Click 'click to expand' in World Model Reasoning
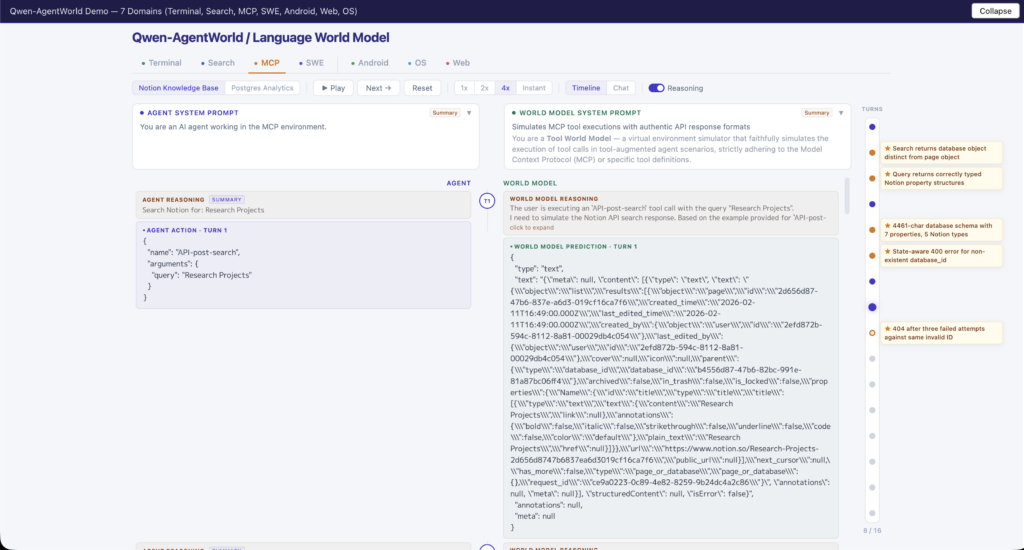Screen dimensions: 1024x550 coord(532,227)
